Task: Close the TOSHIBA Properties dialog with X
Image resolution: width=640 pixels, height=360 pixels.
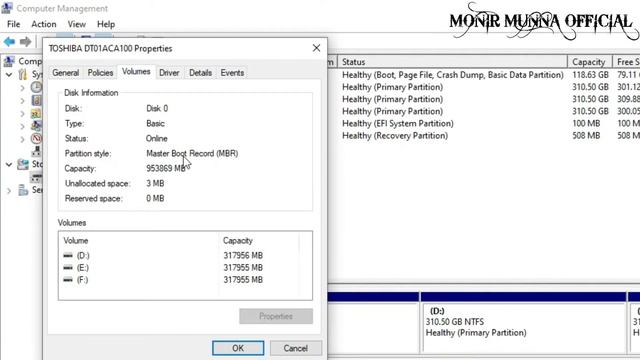Action: 316,48
